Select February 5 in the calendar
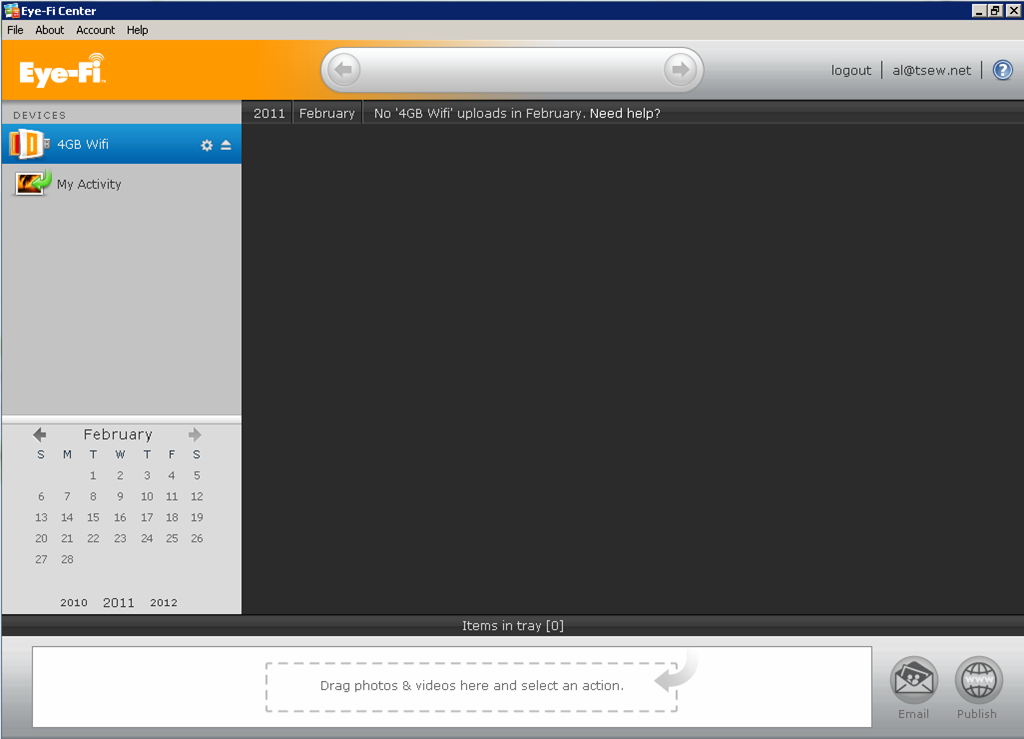This screenshot has height=739, width=1024. pyautogui.click(x=197, y=475)
